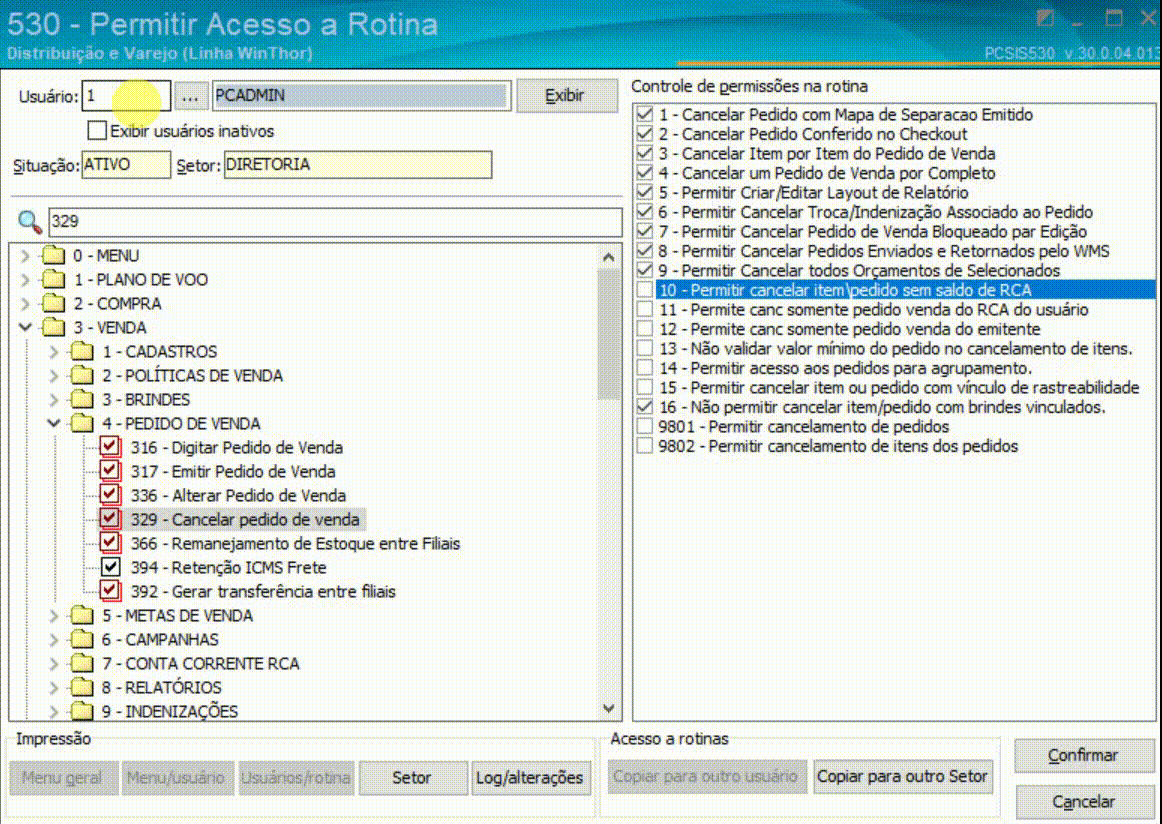Click the Usuário code input field
This screenshot has height=824, width=1162.
point(126,96)
